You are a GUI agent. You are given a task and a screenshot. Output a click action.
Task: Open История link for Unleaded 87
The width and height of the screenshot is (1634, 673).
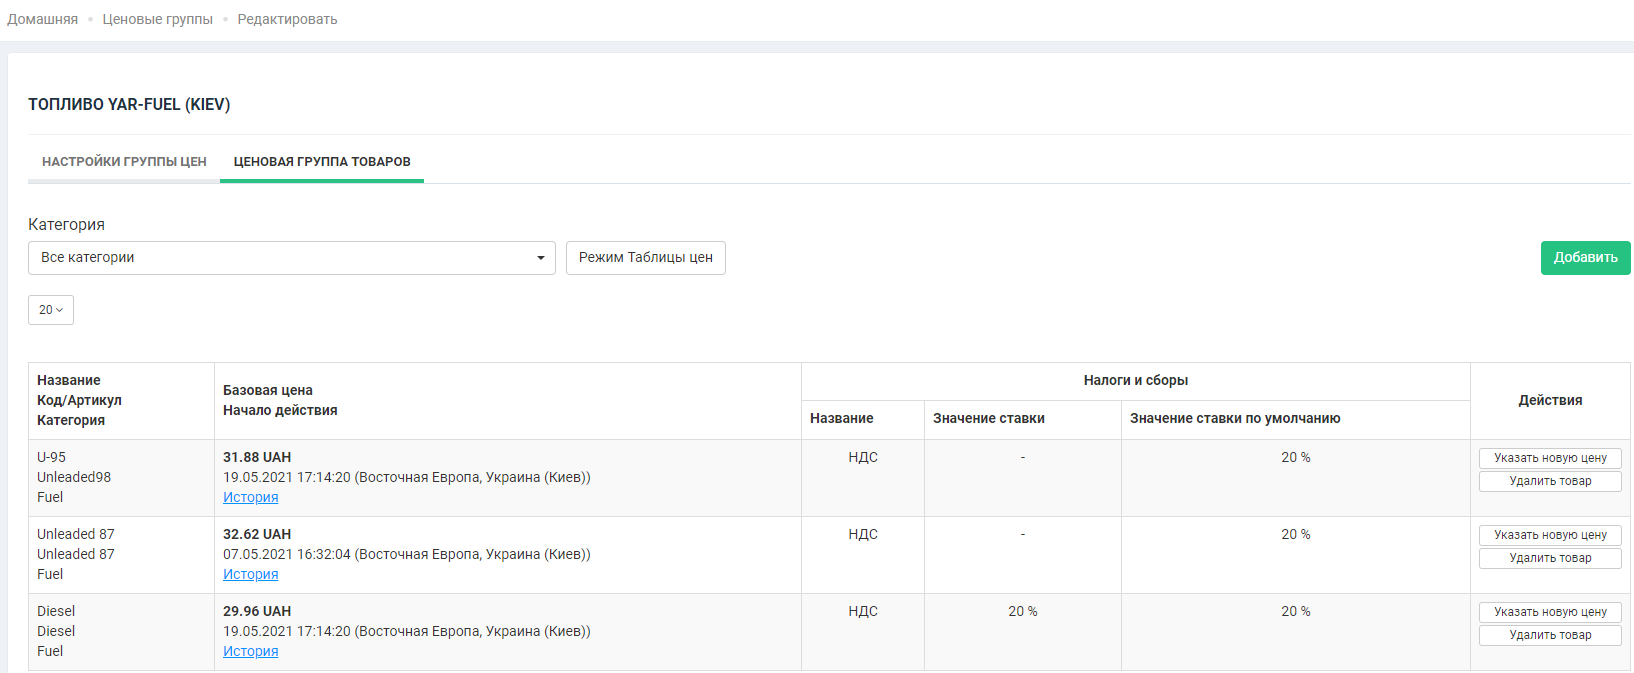[250, 574]
